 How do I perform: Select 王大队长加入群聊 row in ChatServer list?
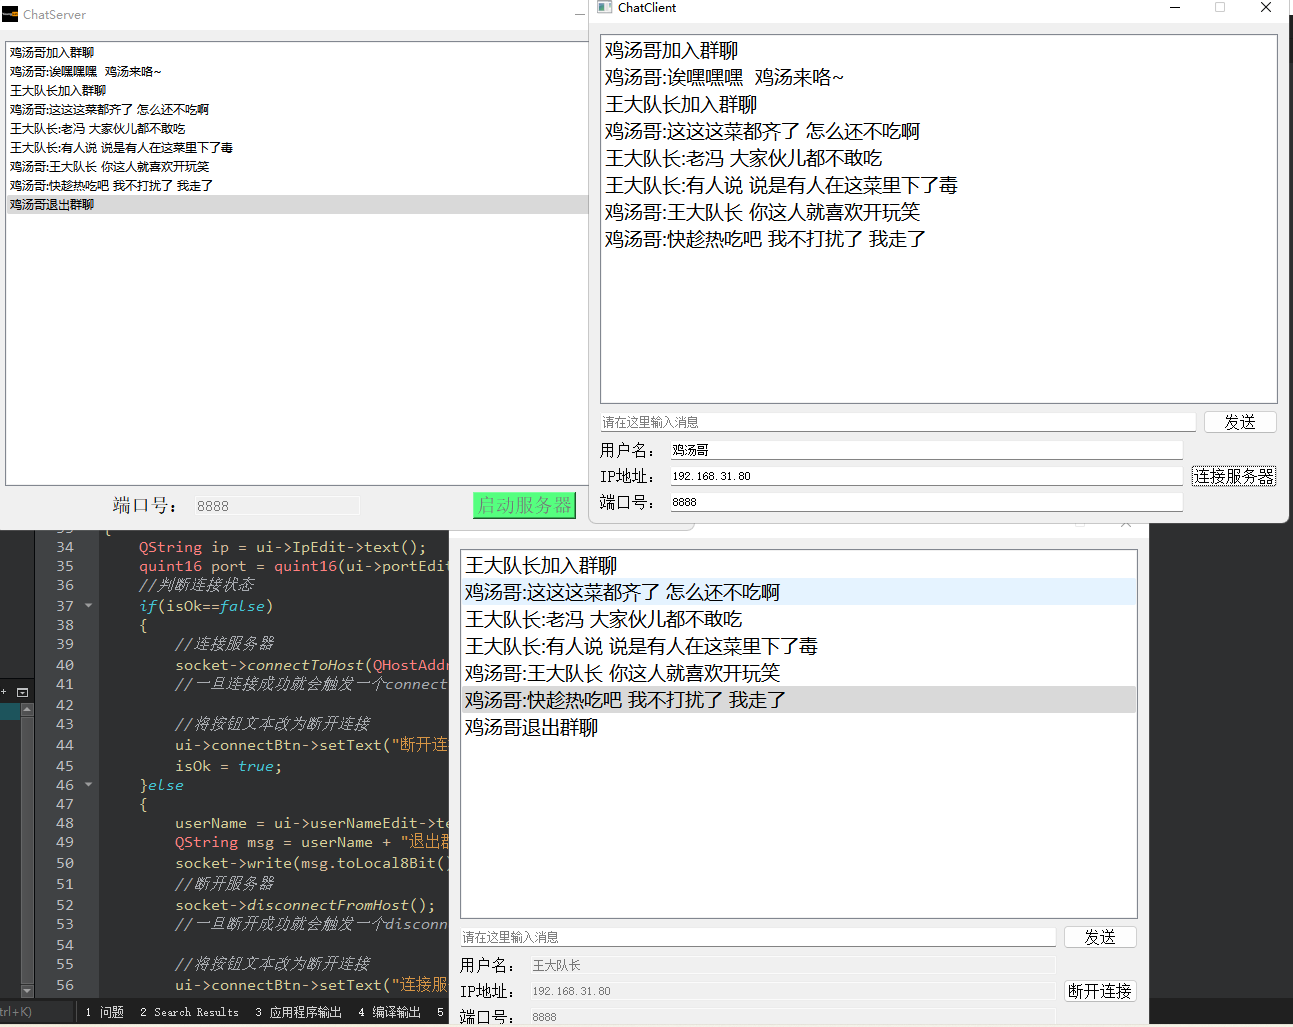(297, 90)
